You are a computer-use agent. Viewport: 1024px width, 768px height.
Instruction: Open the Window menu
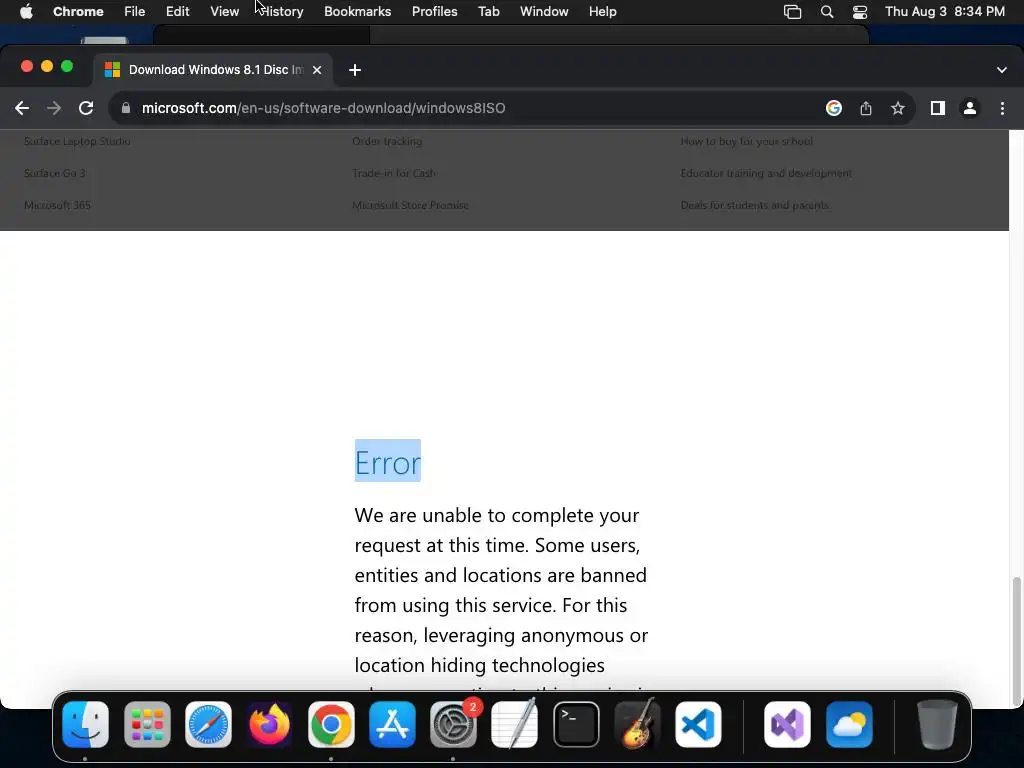pos(544,12)
